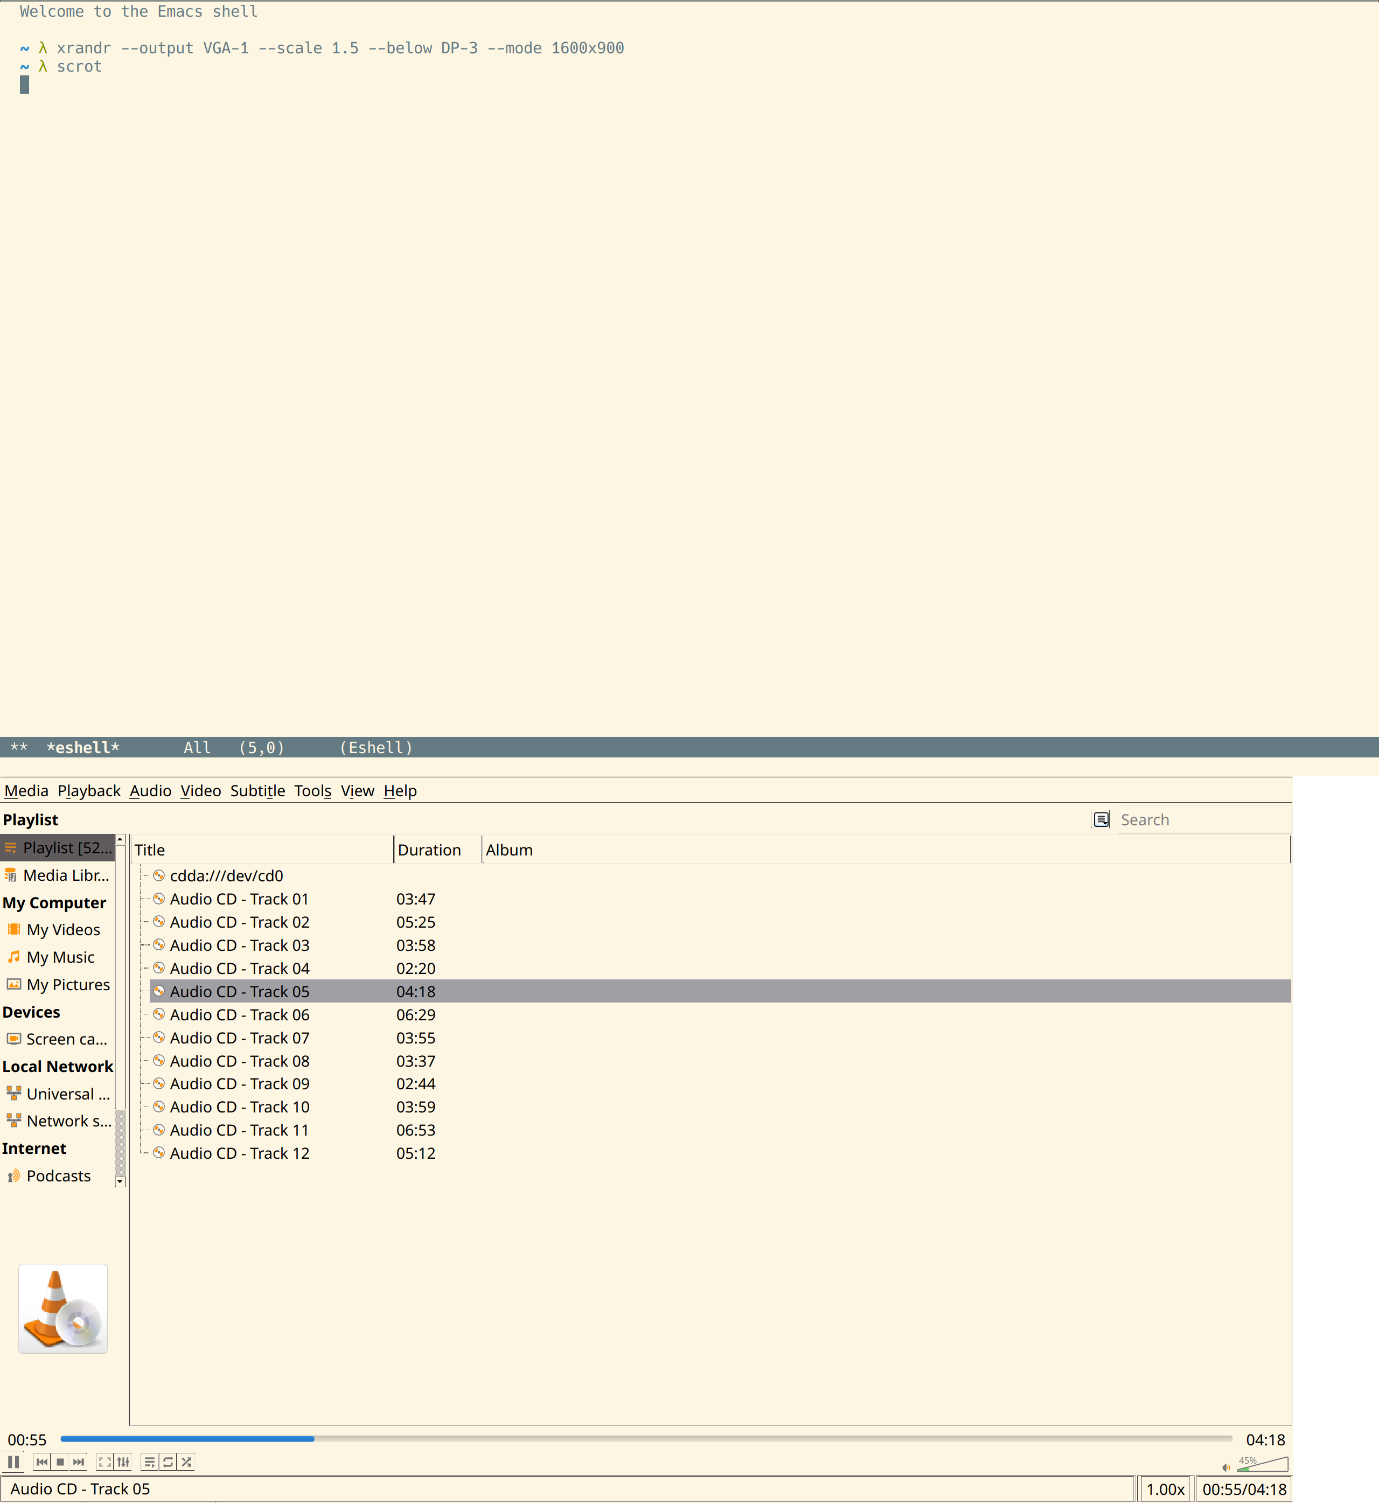Click the VLC cone album art thumbnail
The image size is (1379, 1503).
click(x=63, y=1309)
